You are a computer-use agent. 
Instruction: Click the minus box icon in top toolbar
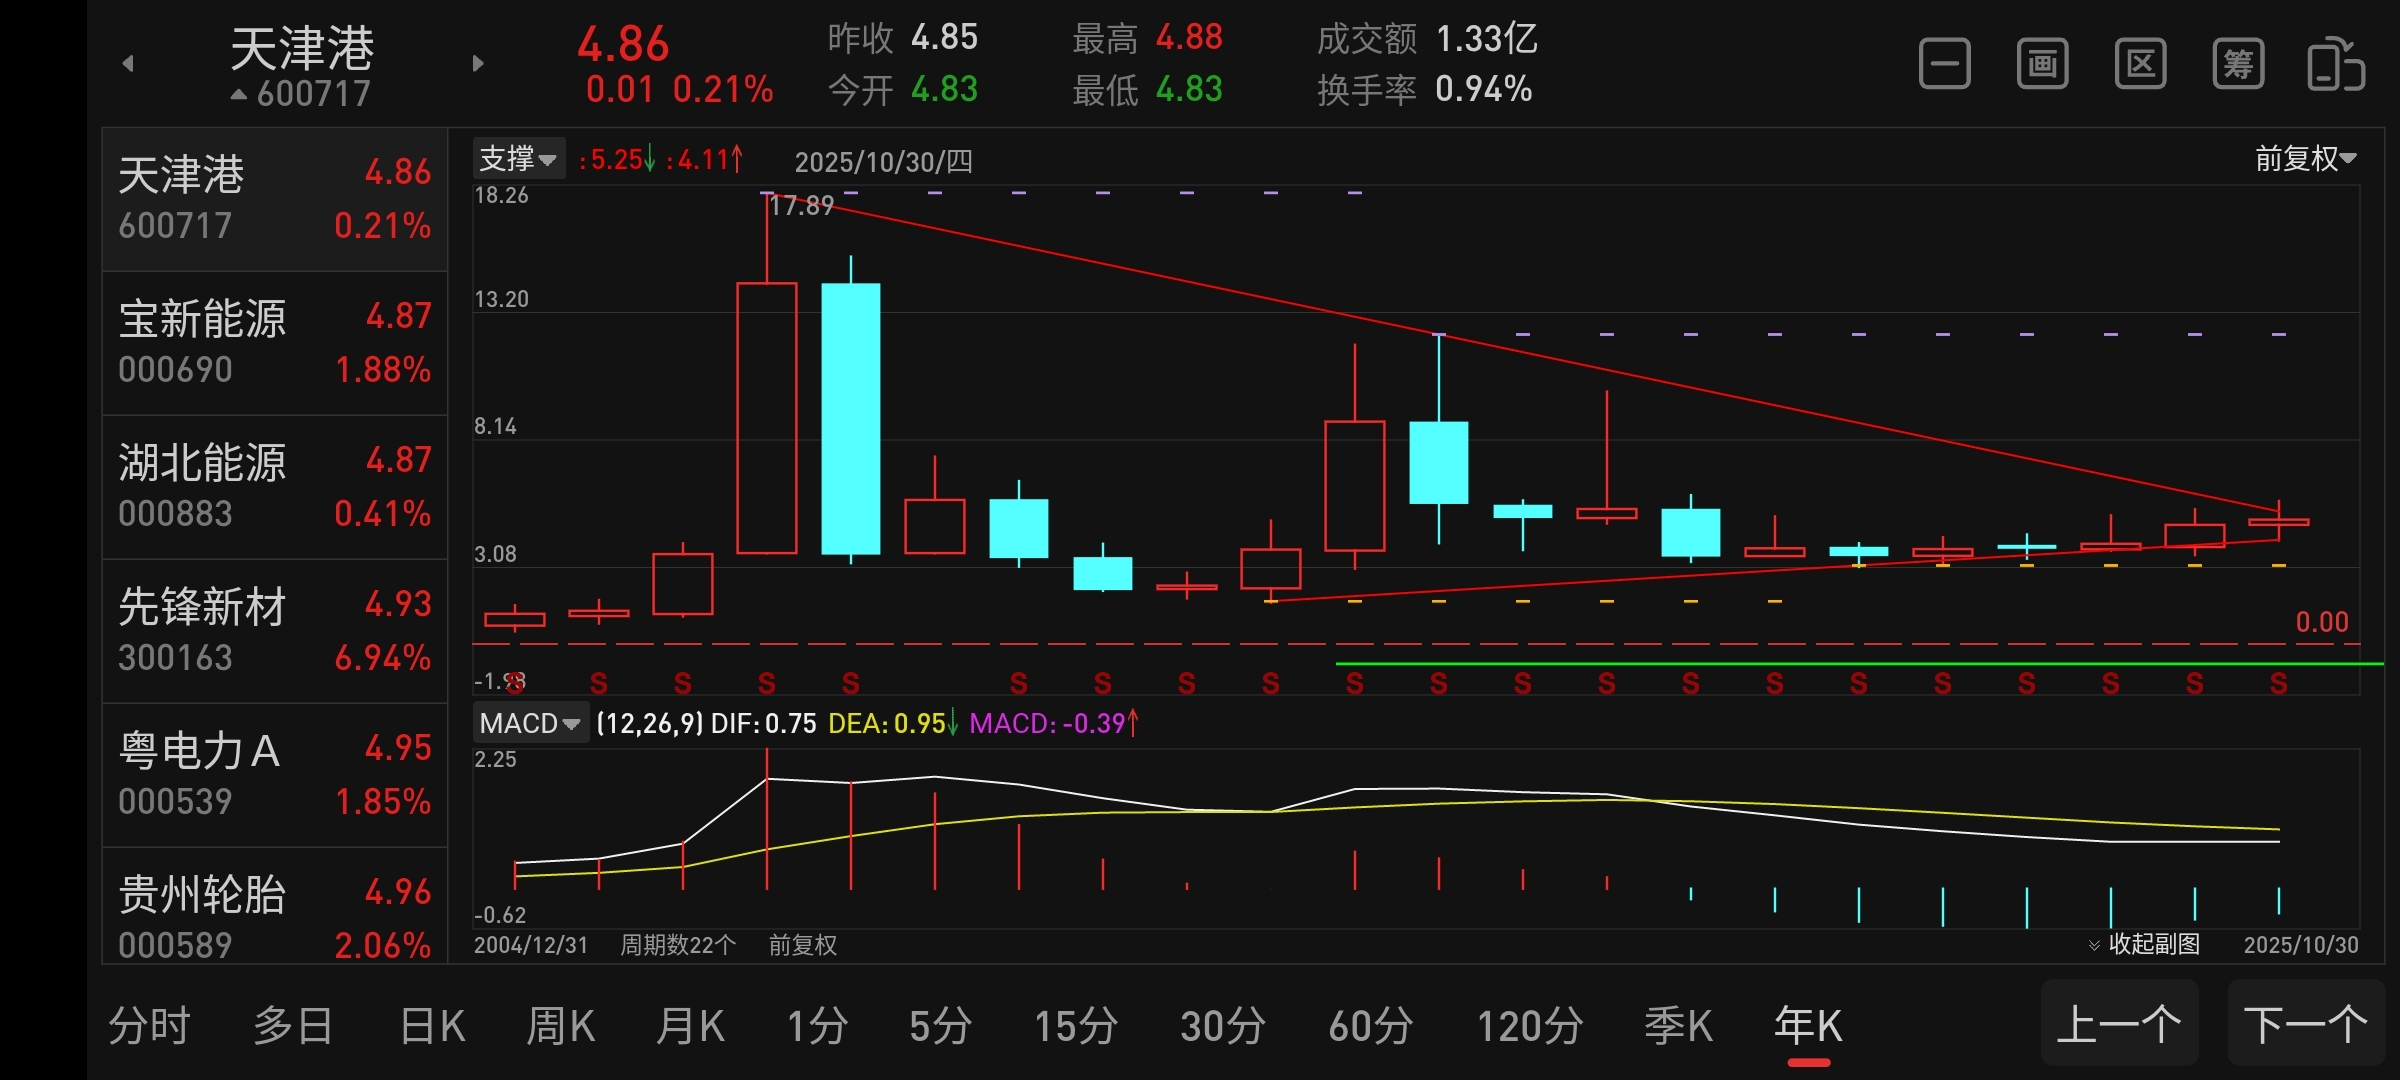(x=1944, y=65)
